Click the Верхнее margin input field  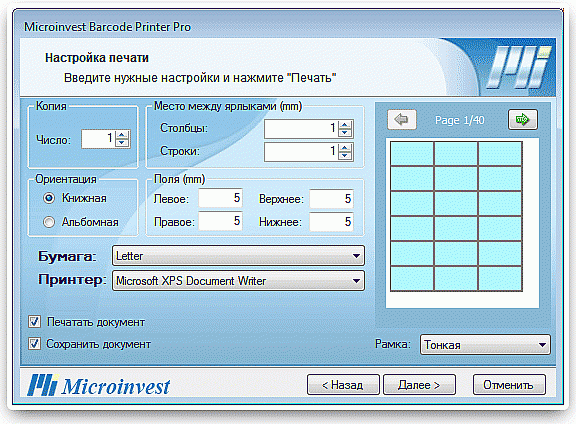coord(331,198)
